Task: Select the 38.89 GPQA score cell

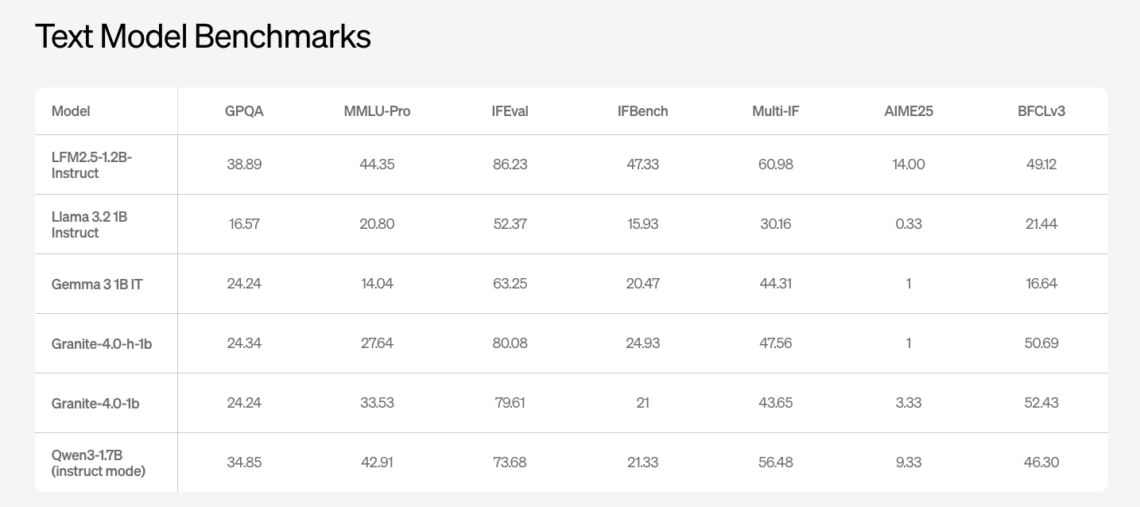Action: 243,164
